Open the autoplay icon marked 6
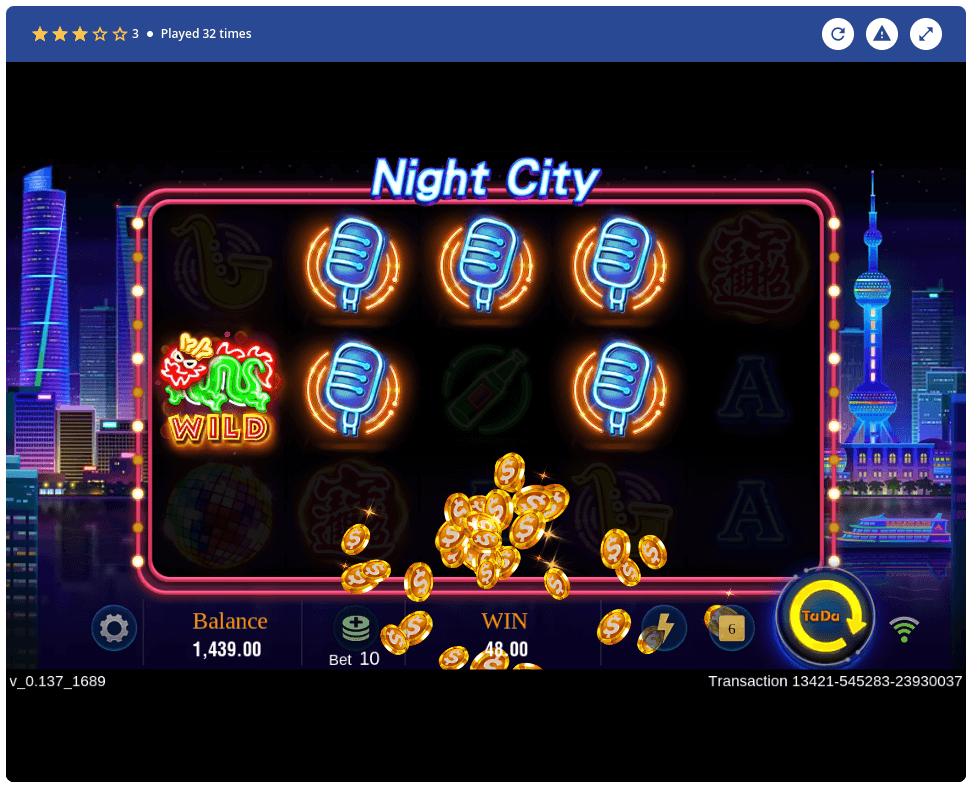 (731, 628)
